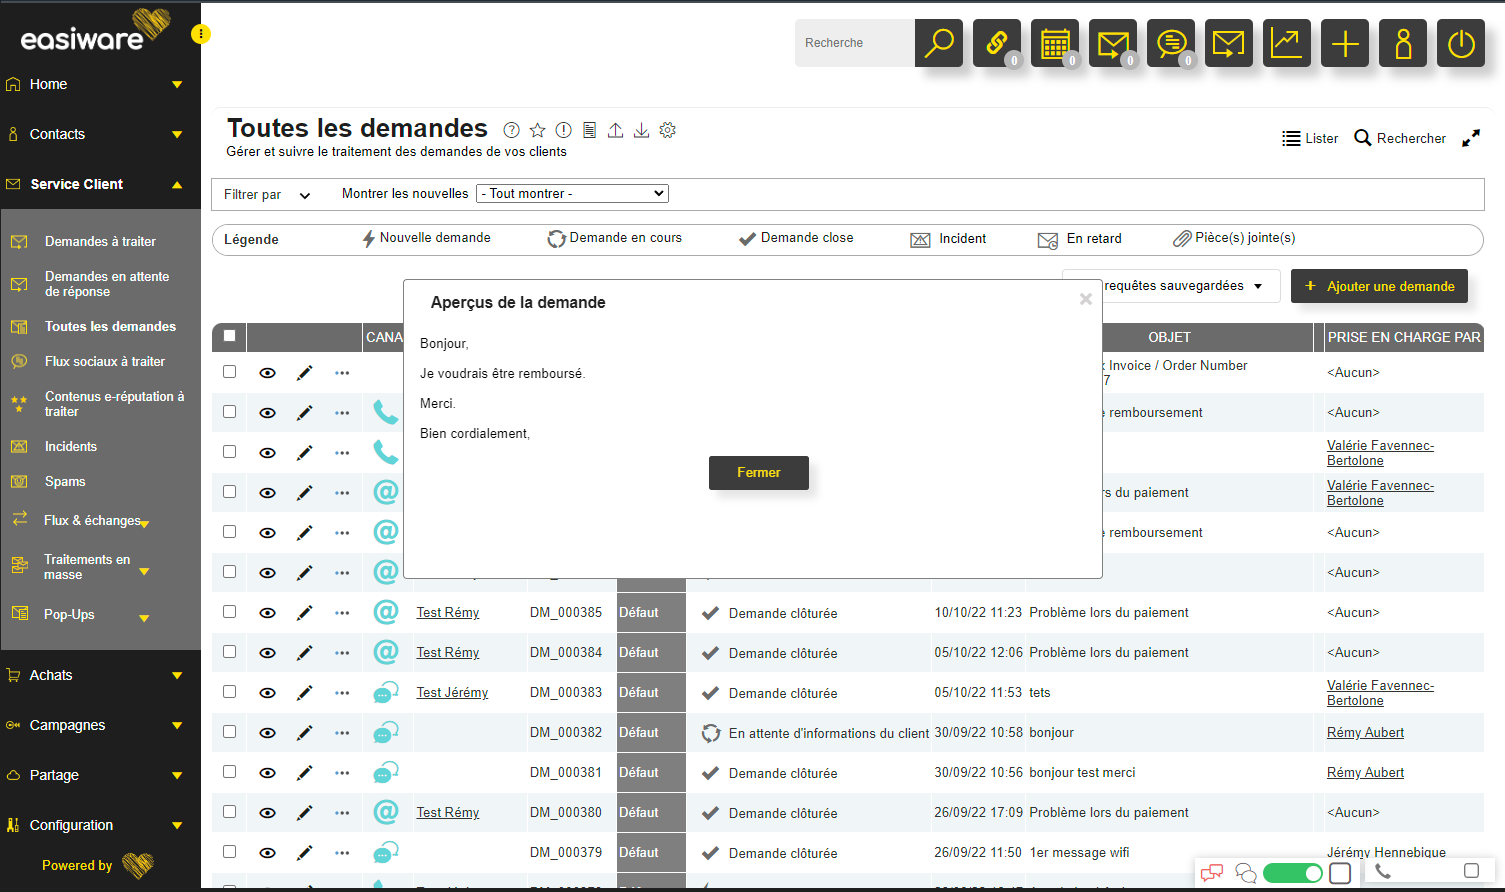Image resolution: width=1505 pixels, height=892 pixels.
Task: Click the power logout icon
Action: [x=1461, y=43]
